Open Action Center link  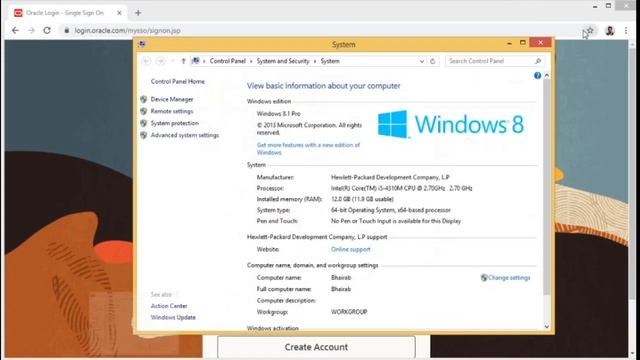(x=169, y=306)
